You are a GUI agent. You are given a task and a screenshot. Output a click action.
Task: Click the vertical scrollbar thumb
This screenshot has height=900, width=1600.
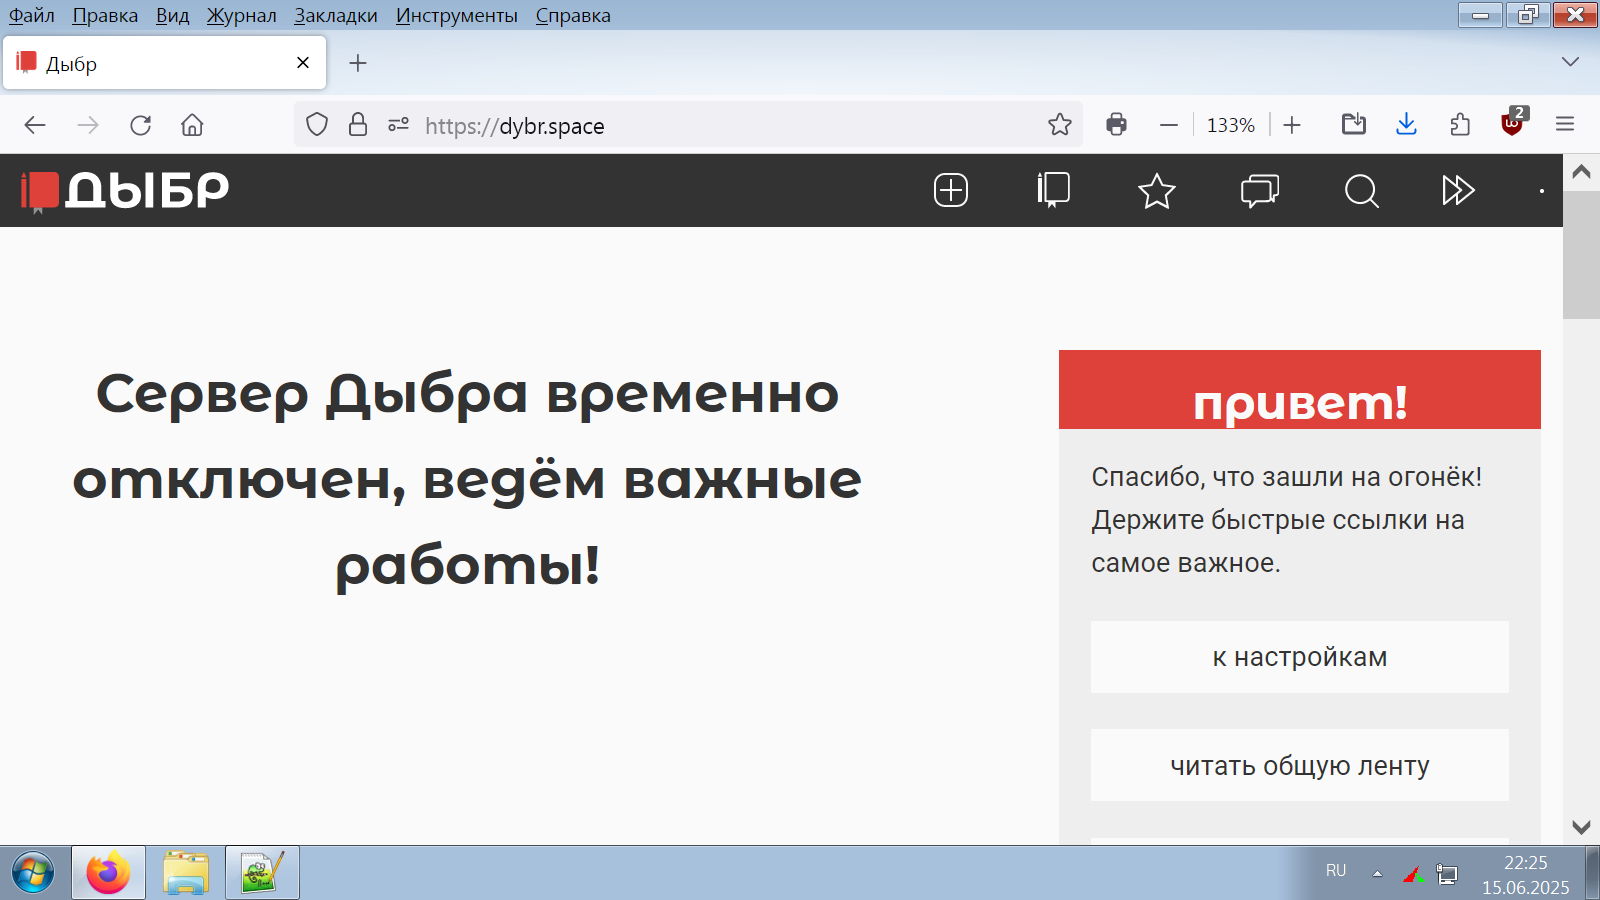[x=1581, y=255]
